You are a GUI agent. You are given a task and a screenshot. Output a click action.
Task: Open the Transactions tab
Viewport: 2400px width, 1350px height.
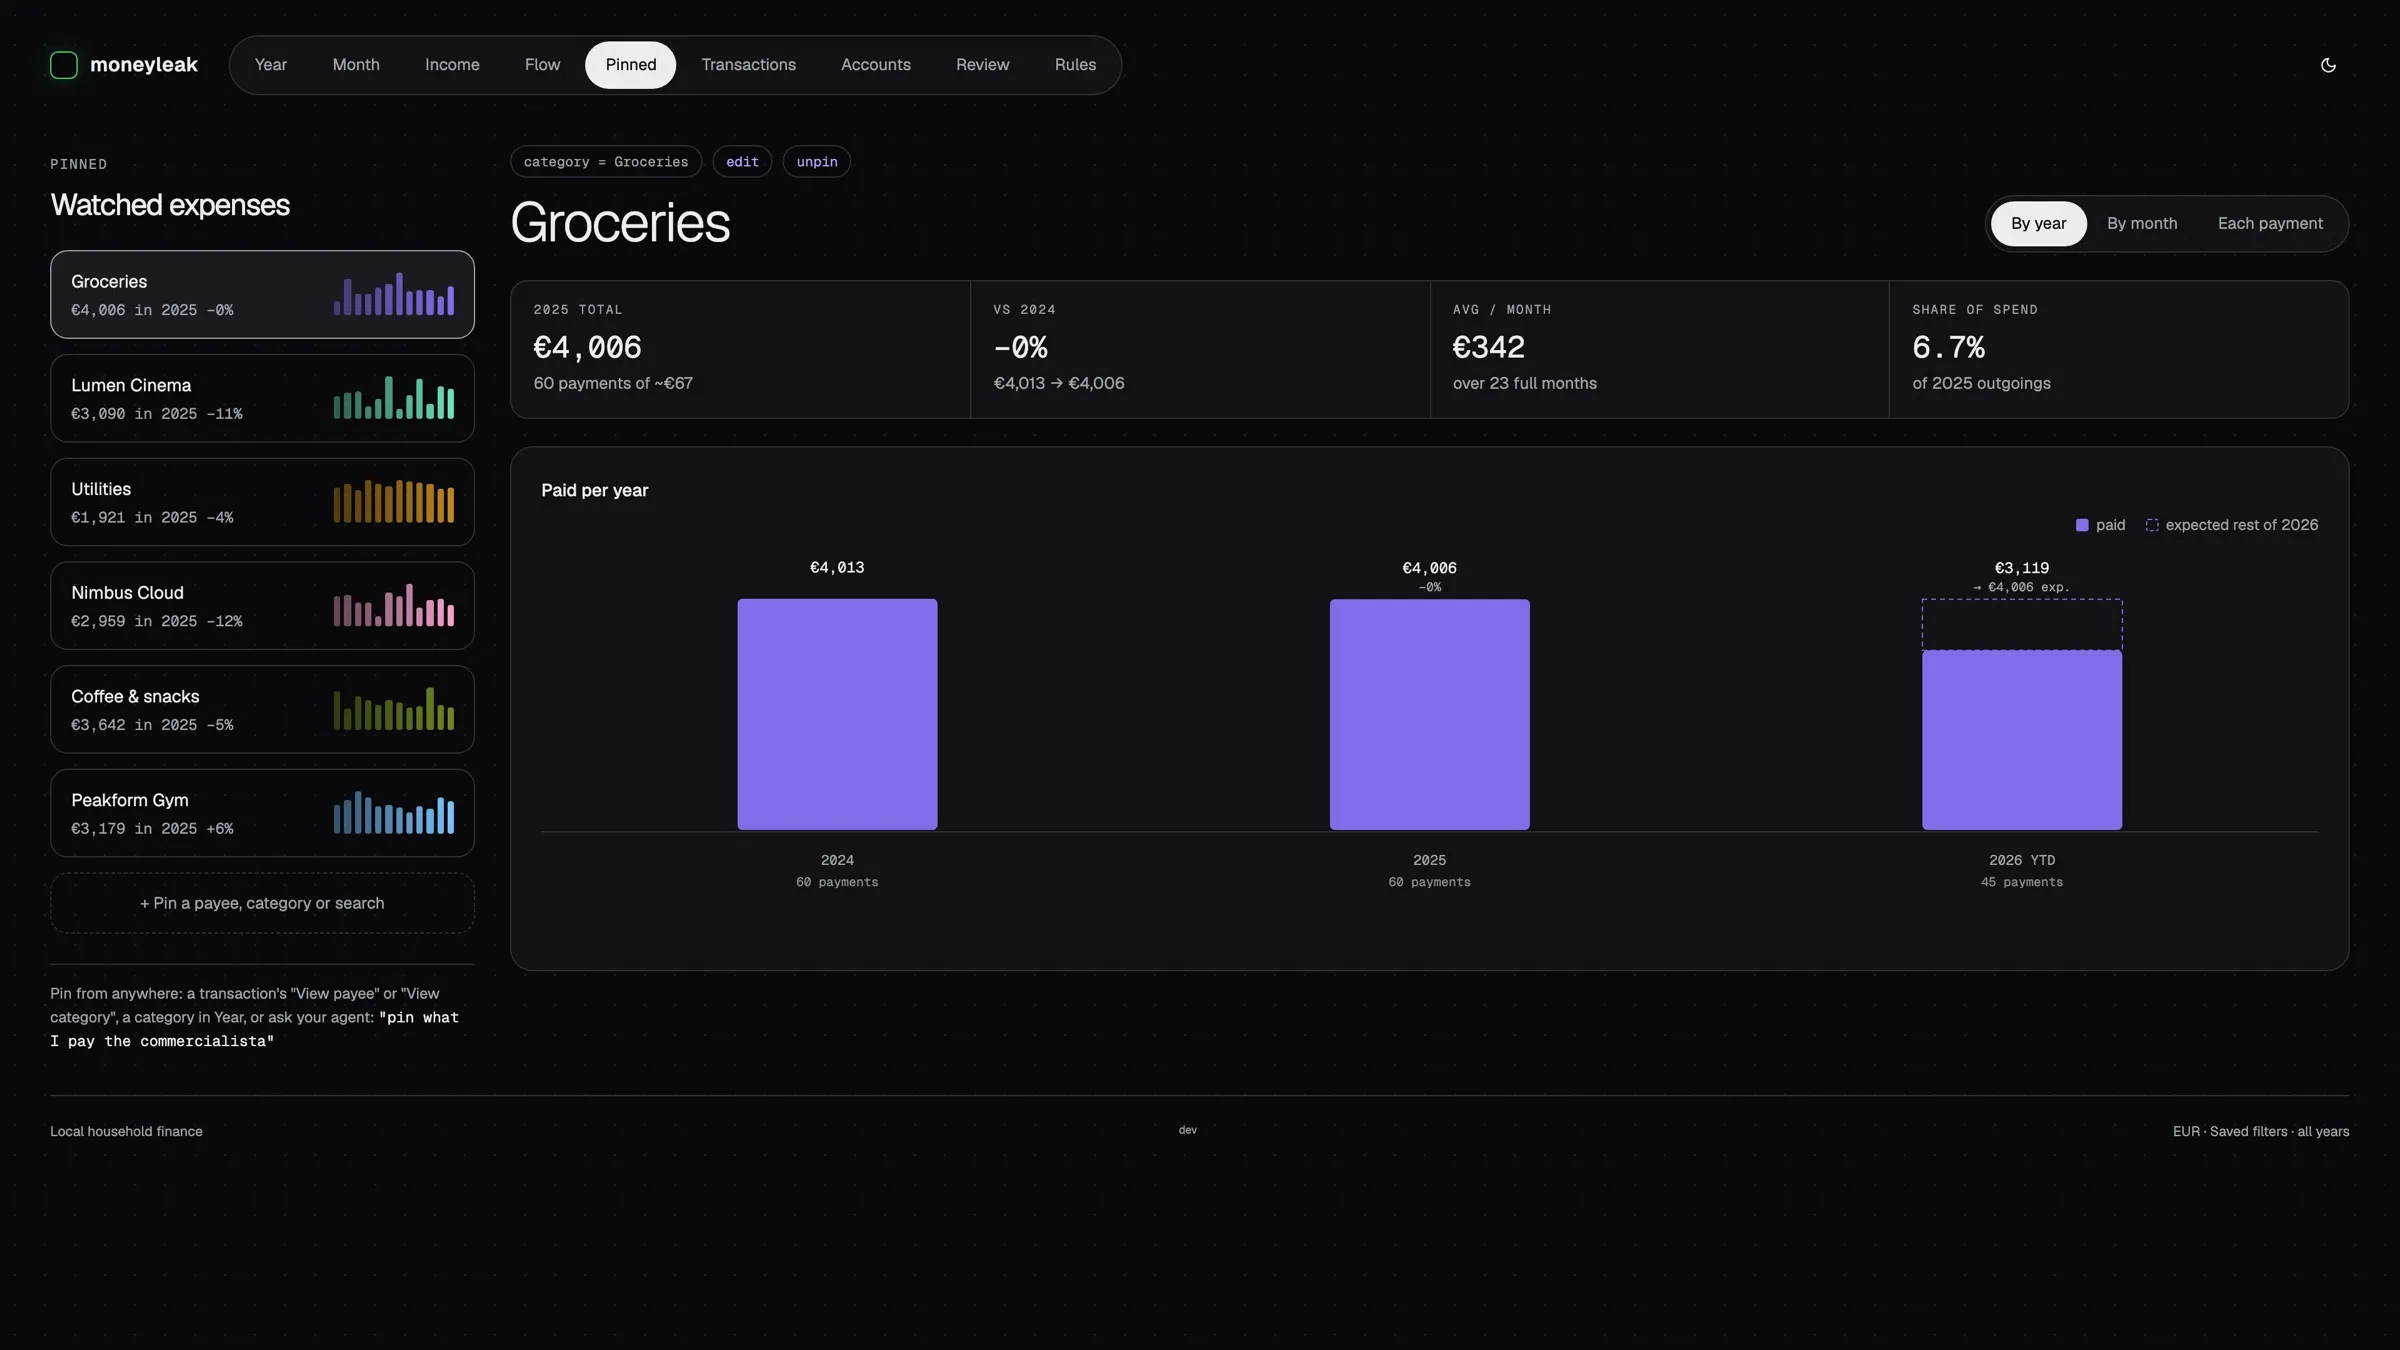748,65
